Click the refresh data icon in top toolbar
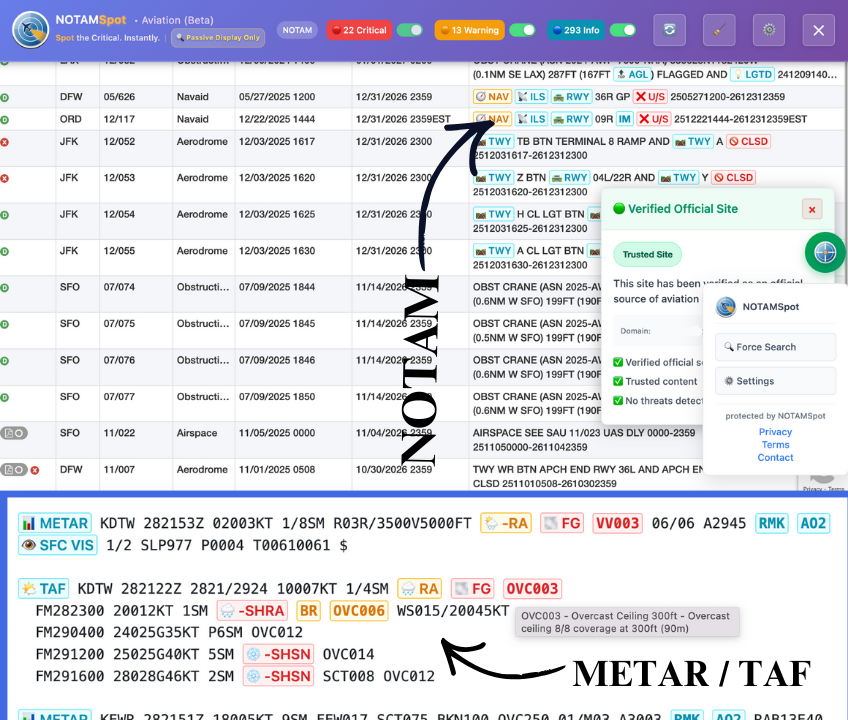 click(669, 30)
